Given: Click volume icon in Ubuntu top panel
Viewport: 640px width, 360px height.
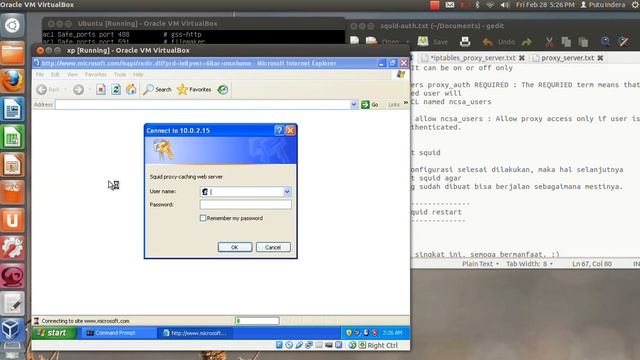Looking at the screenshot, I should 505,5.
